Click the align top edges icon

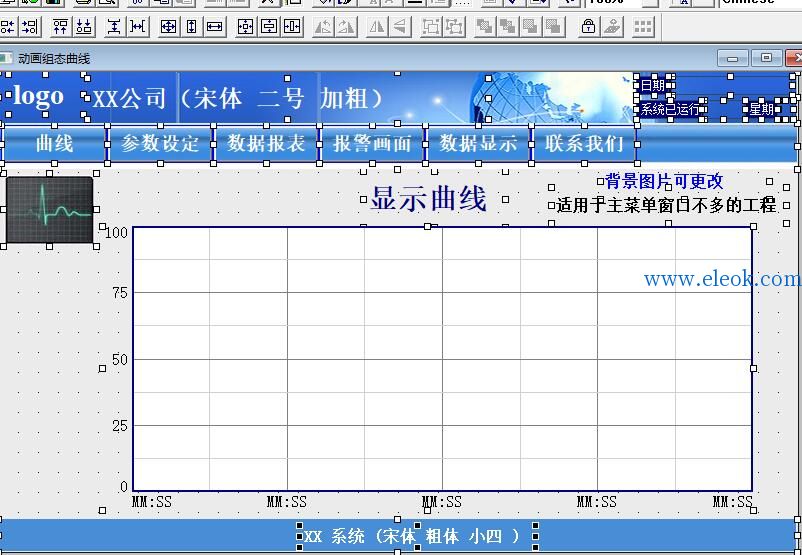60,27
